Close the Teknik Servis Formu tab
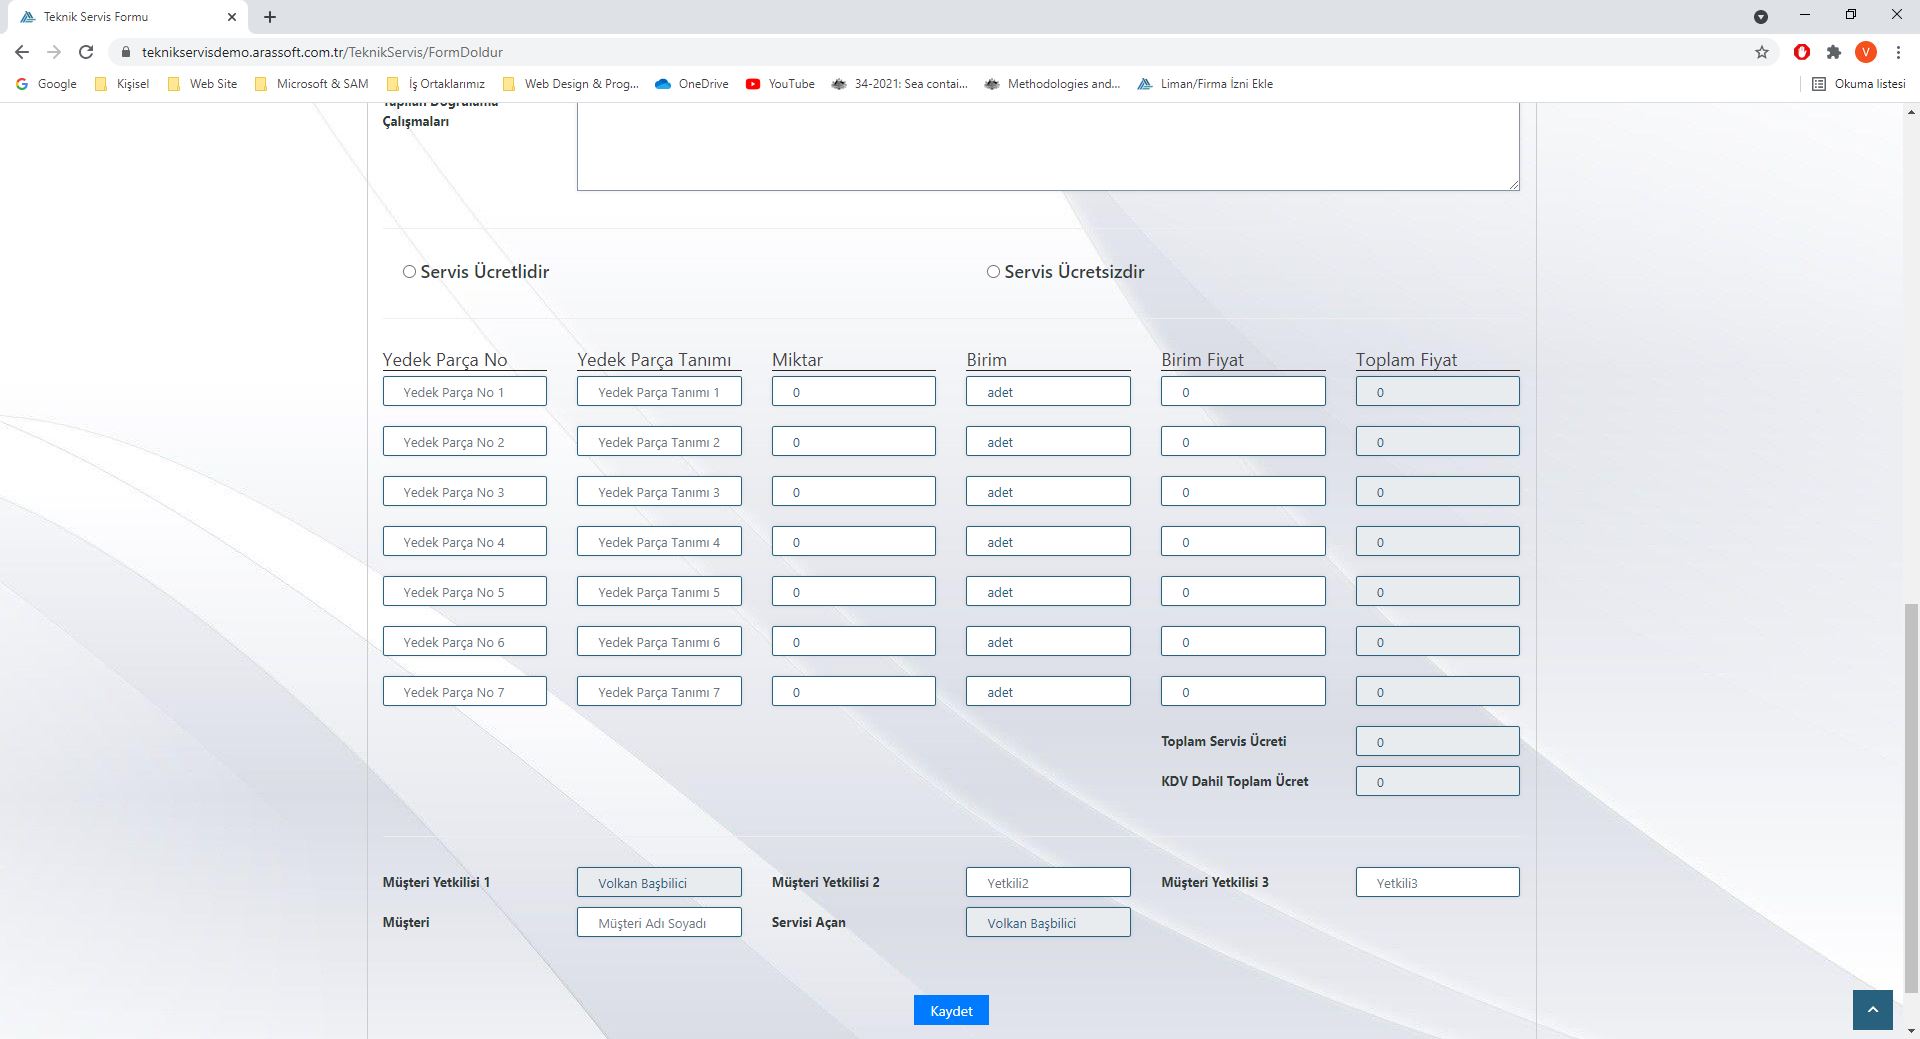Screen dimensions: 1920x1039 [232, 17]
